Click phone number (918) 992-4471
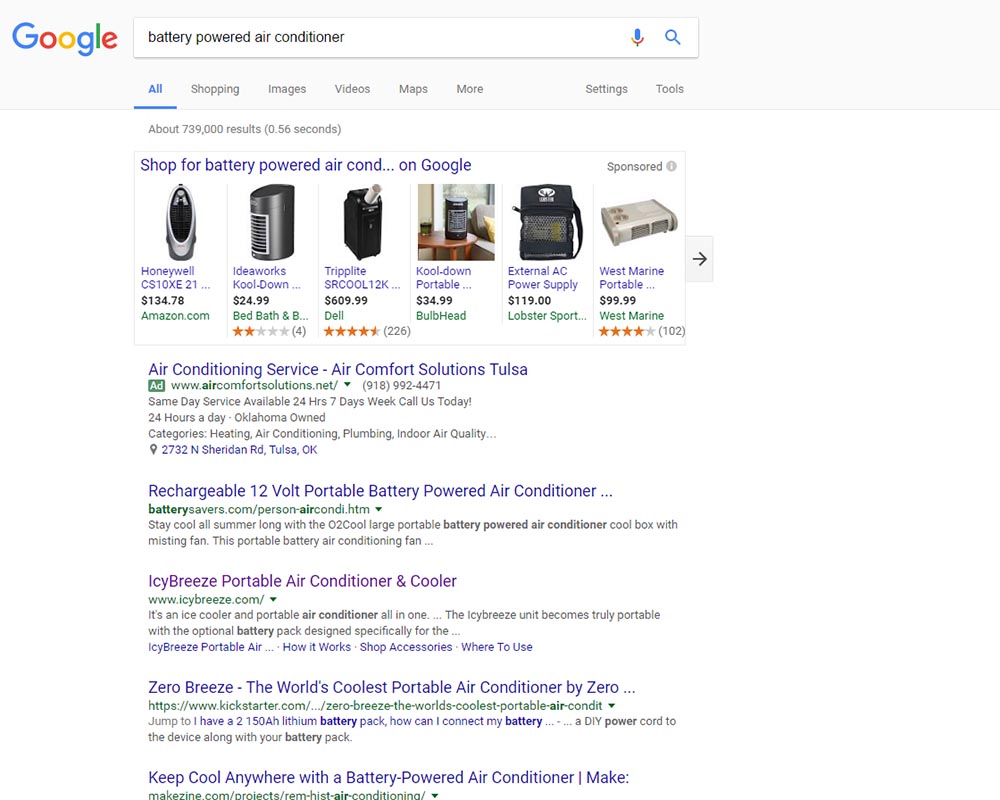The height and width of the screenshot is (800, 1000). (x=401, y=385)
